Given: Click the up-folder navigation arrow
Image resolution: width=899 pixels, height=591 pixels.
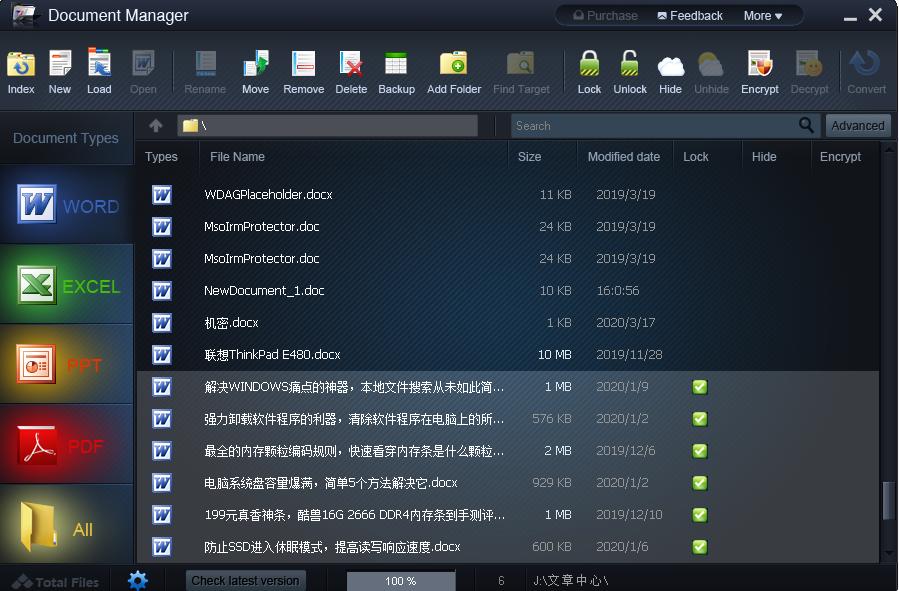Looking at the screenshot, I should (x=155, y=125).
